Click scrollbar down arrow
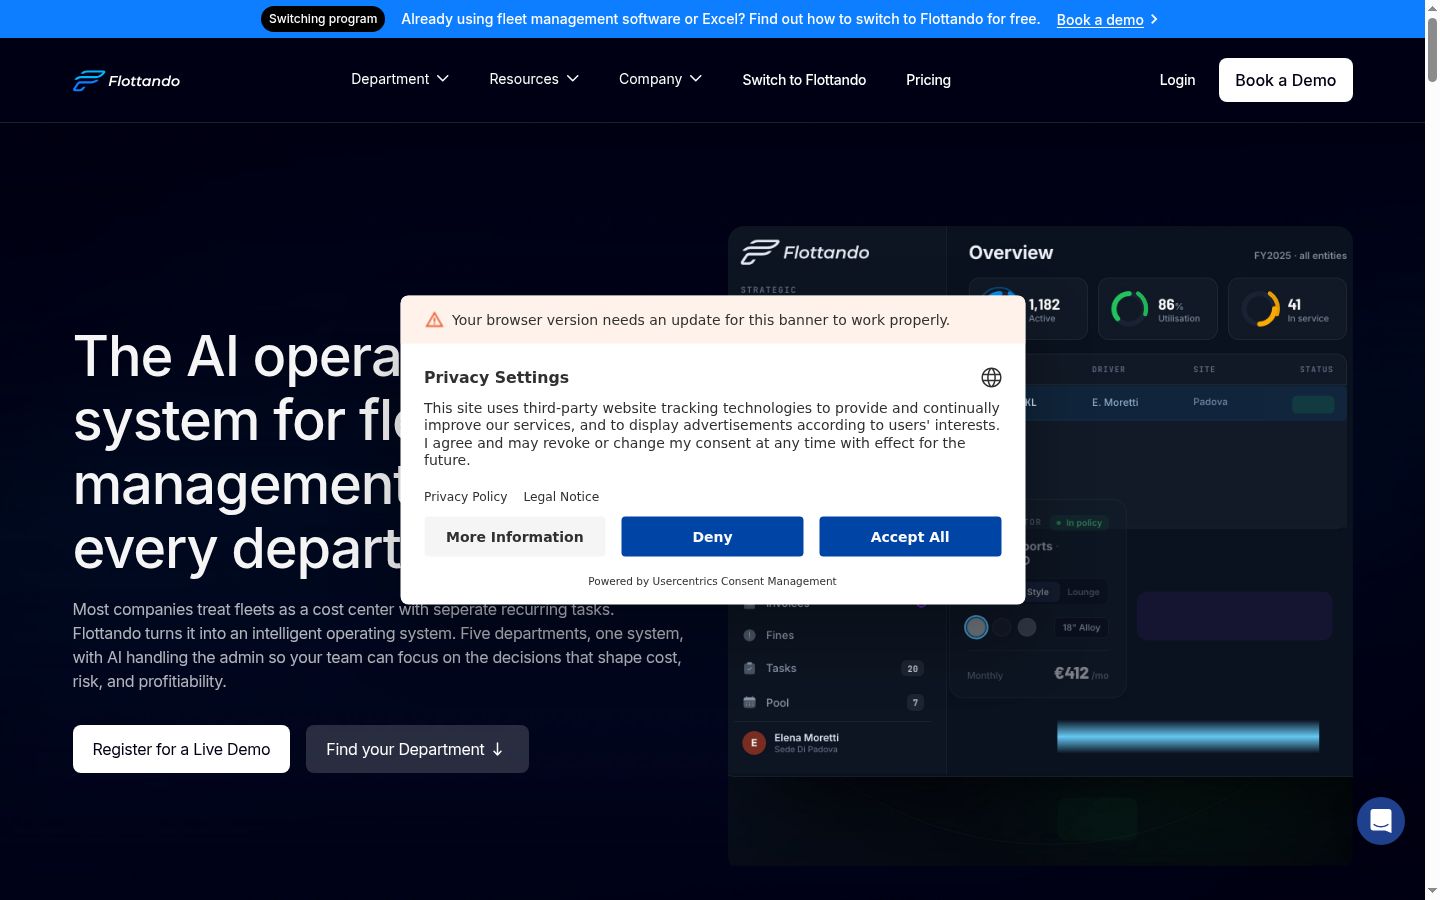This screenshot has width=1440, height=900. coord(1432,891)
